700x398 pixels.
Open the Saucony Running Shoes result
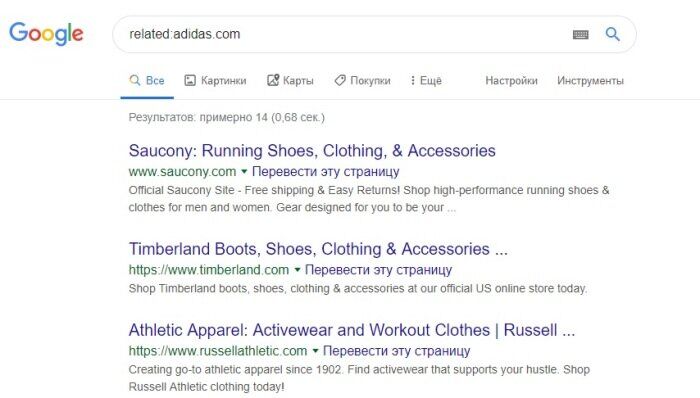click(x=312, y=151)
